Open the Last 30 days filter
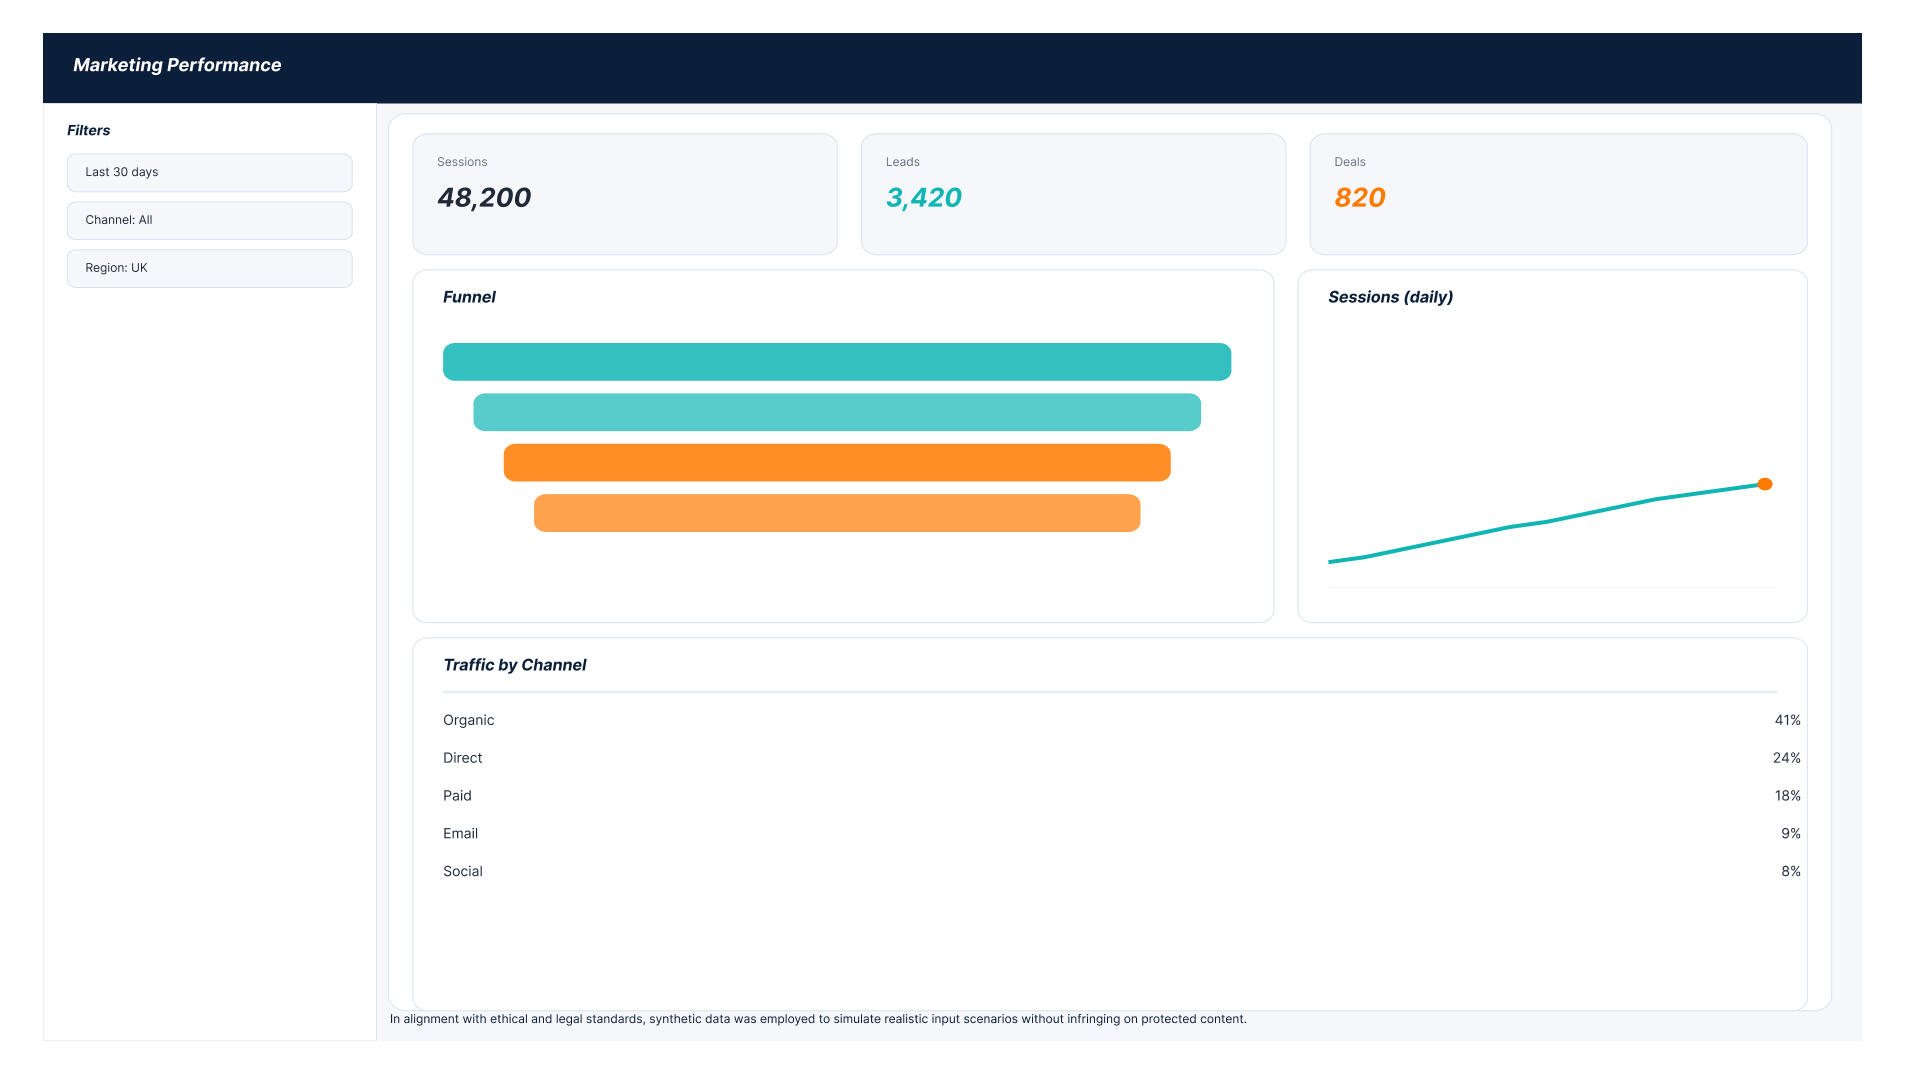 point(209,172)
